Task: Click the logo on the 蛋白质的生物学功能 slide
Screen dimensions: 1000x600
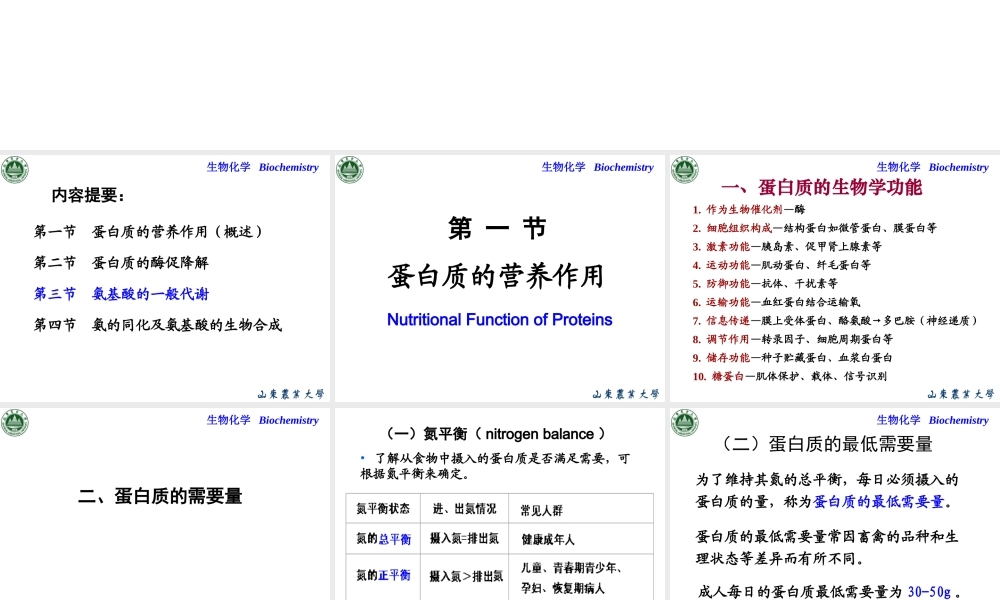Action: click(x=685, y=169)
